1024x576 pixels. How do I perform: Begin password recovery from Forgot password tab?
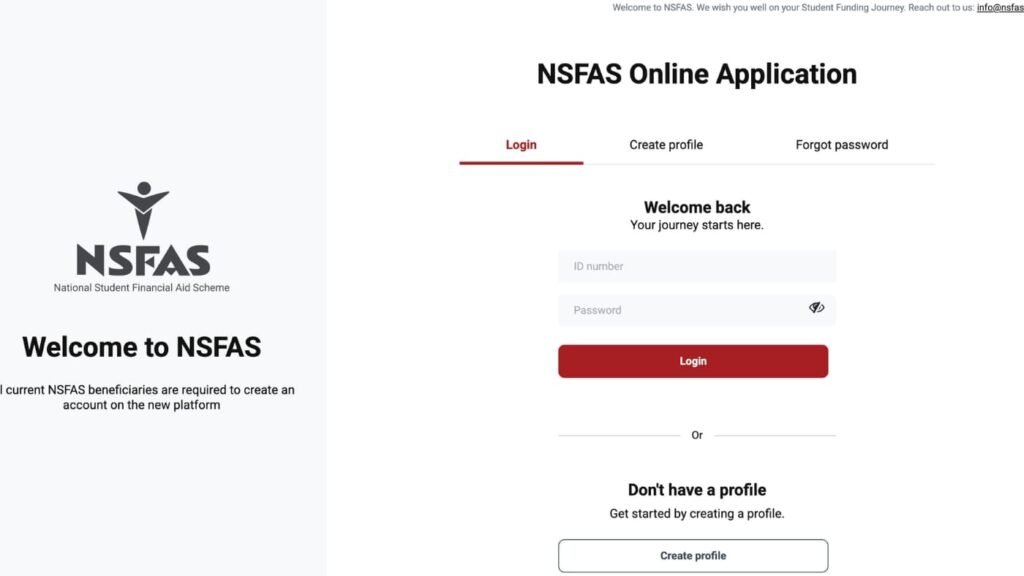(840, 144)
